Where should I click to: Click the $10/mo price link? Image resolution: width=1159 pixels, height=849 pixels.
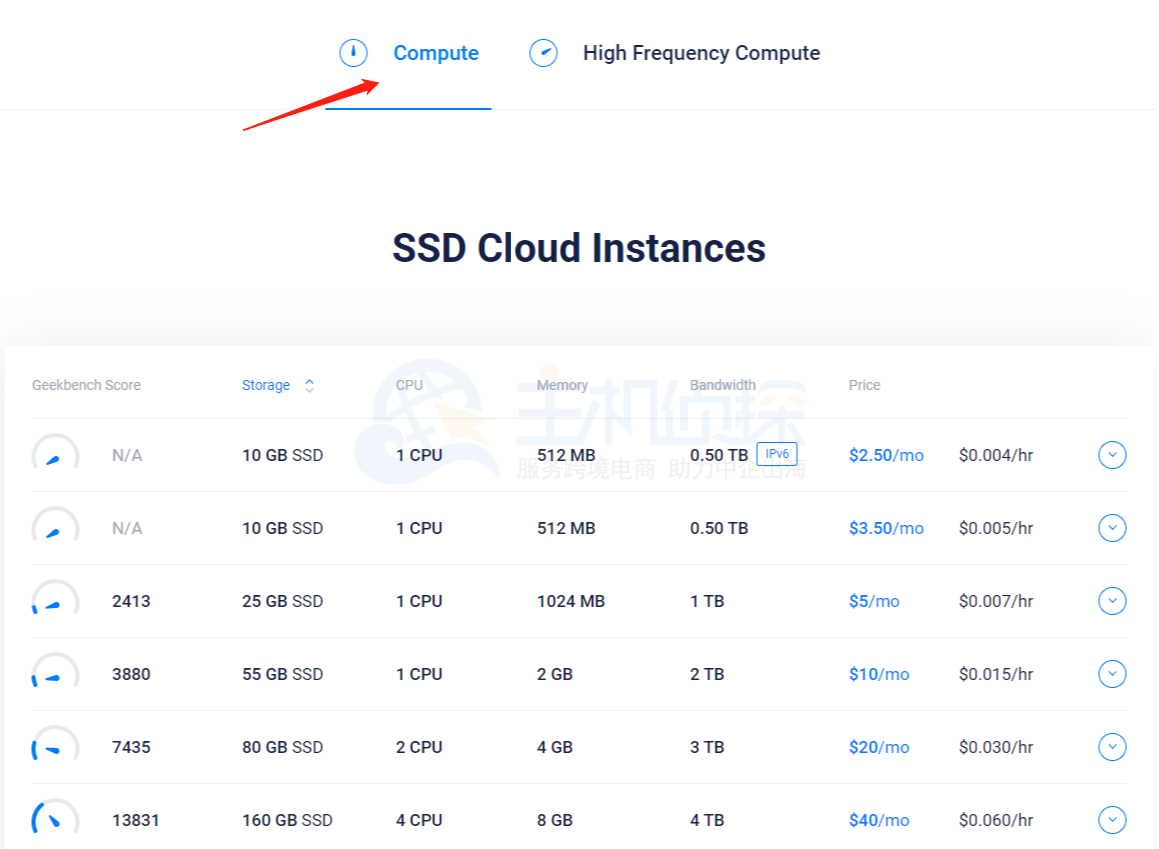(x=878, y=674)
